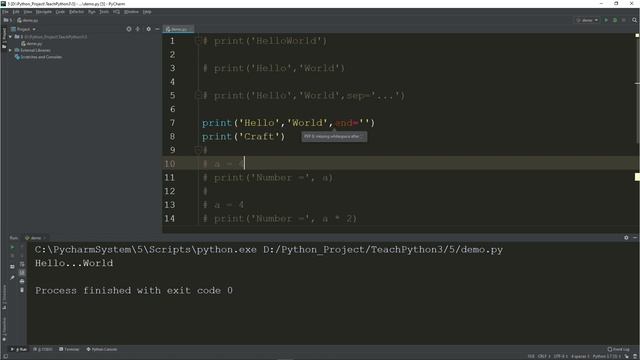
Task: Toggle the Structure side stripe button
Action: tap(4, 297)
